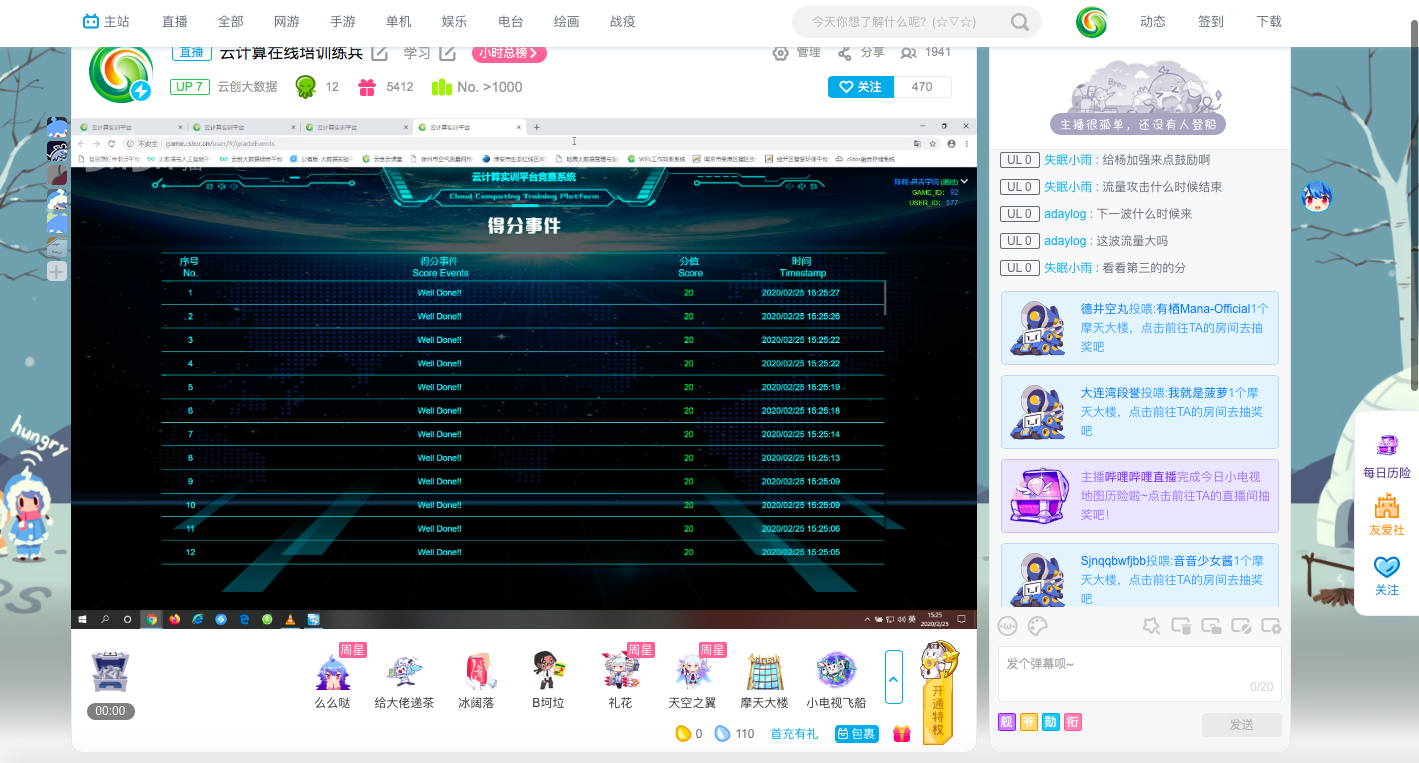1419x763 pixels.
Task: Toggle the 关注 follow button
Action: (861, 87)
